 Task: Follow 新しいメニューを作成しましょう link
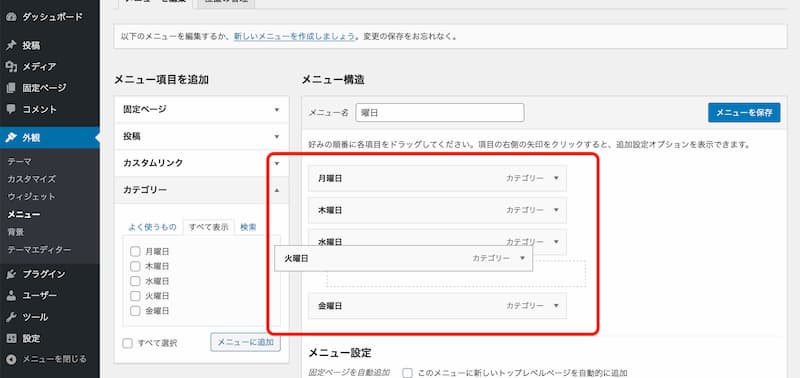(294, 37)
